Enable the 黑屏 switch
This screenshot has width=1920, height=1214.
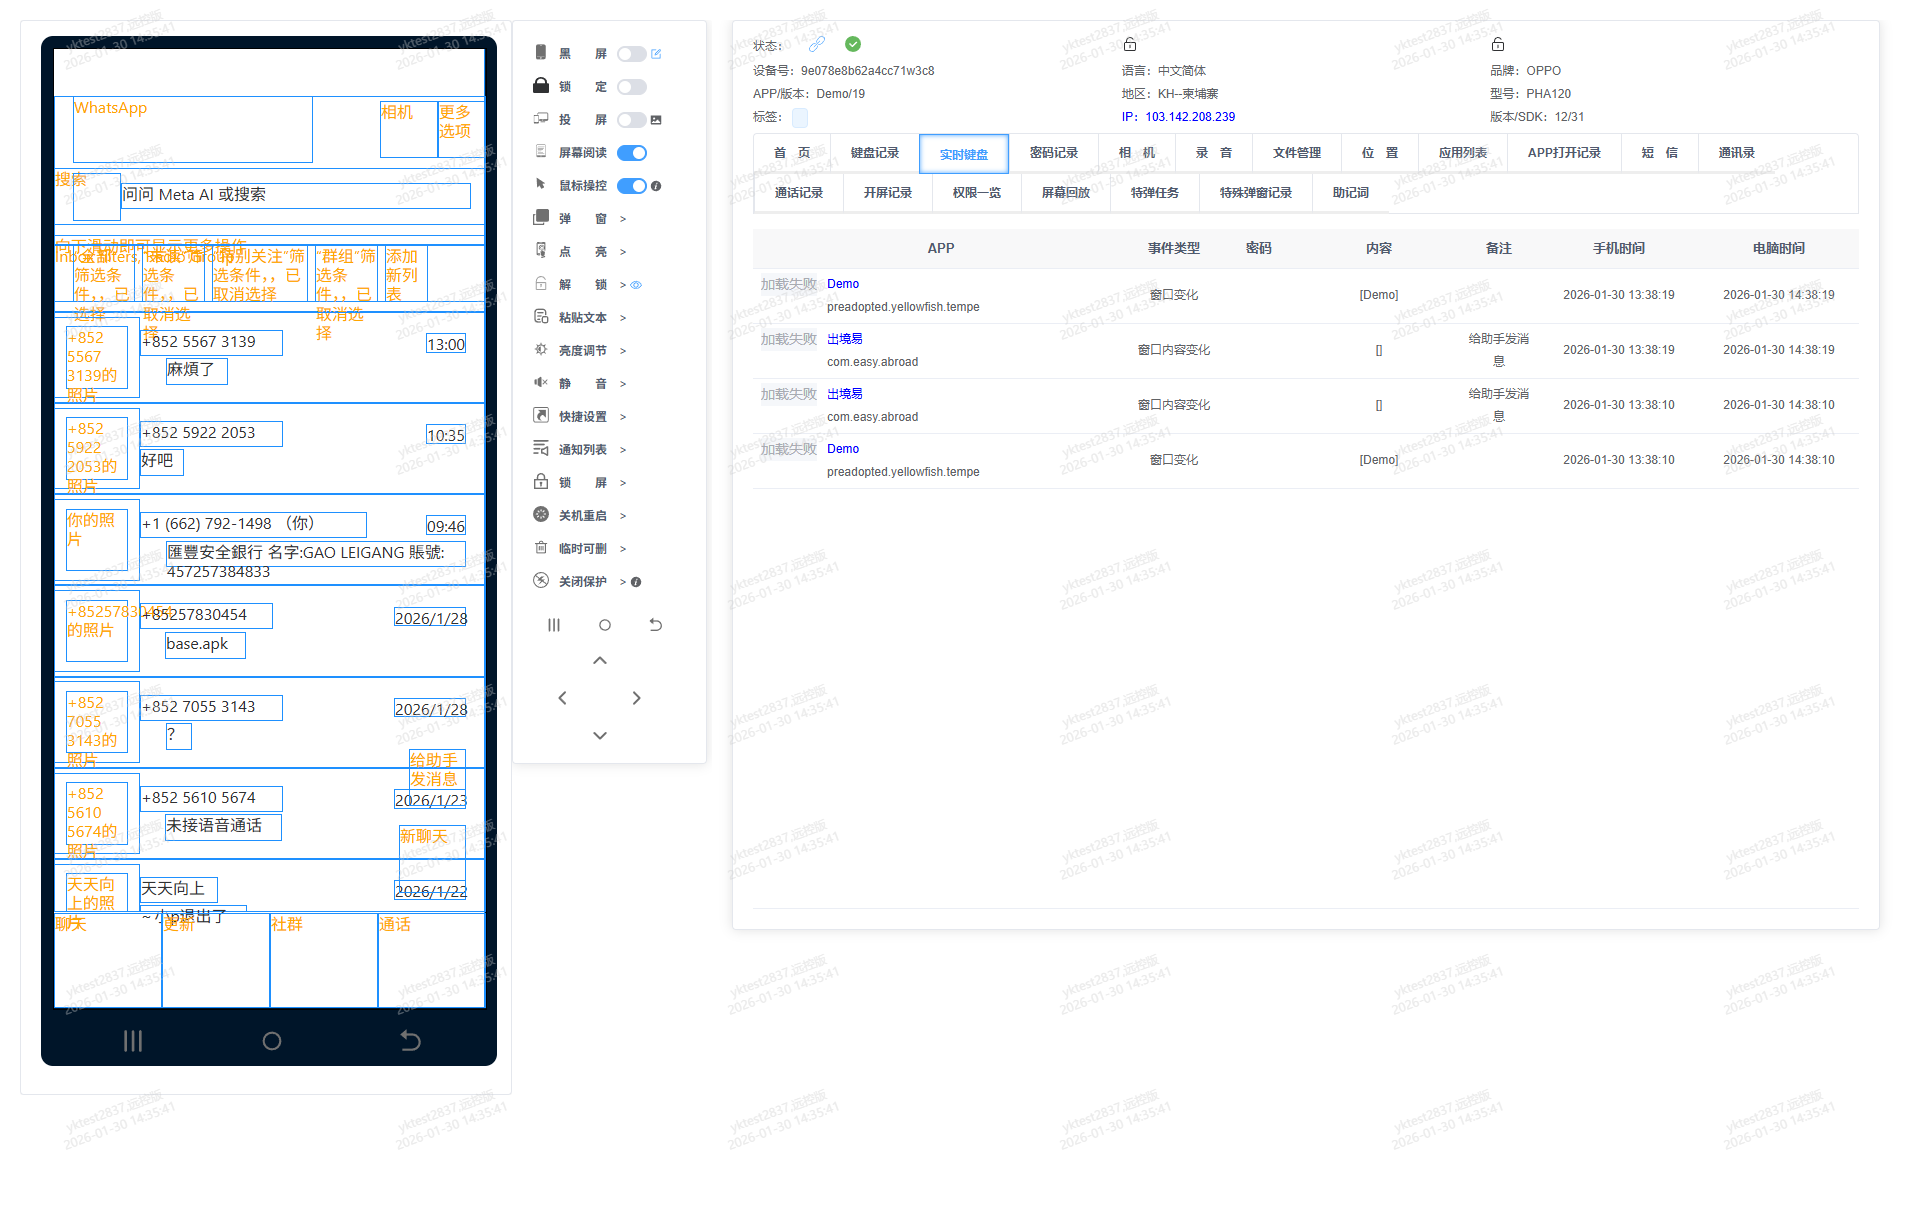[632, 54]
